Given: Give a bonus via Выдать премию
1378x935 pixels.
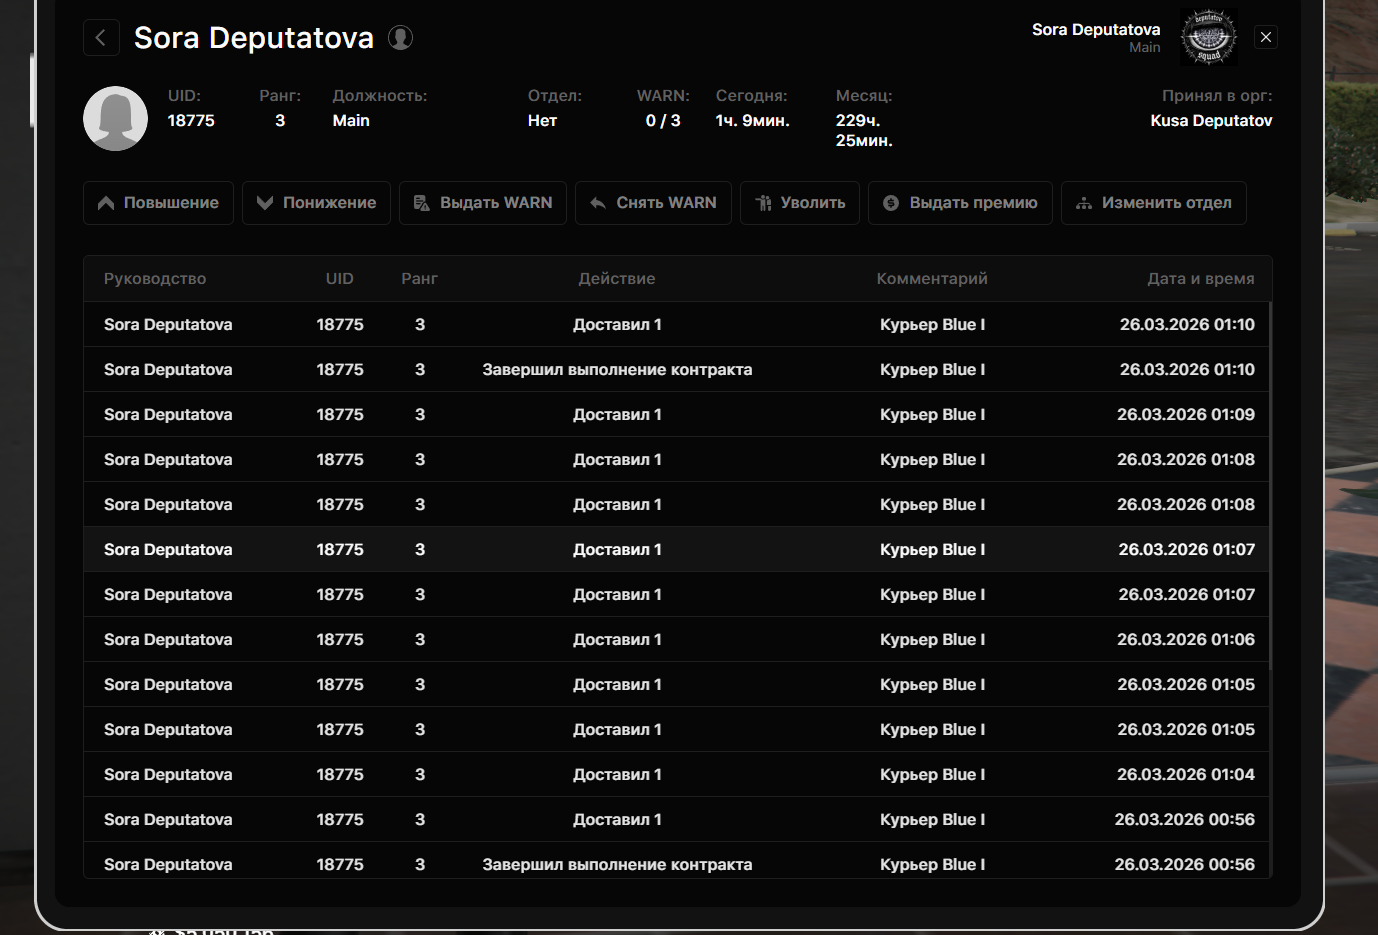Looking at the screenshot, I should click(x=960, y=203).
